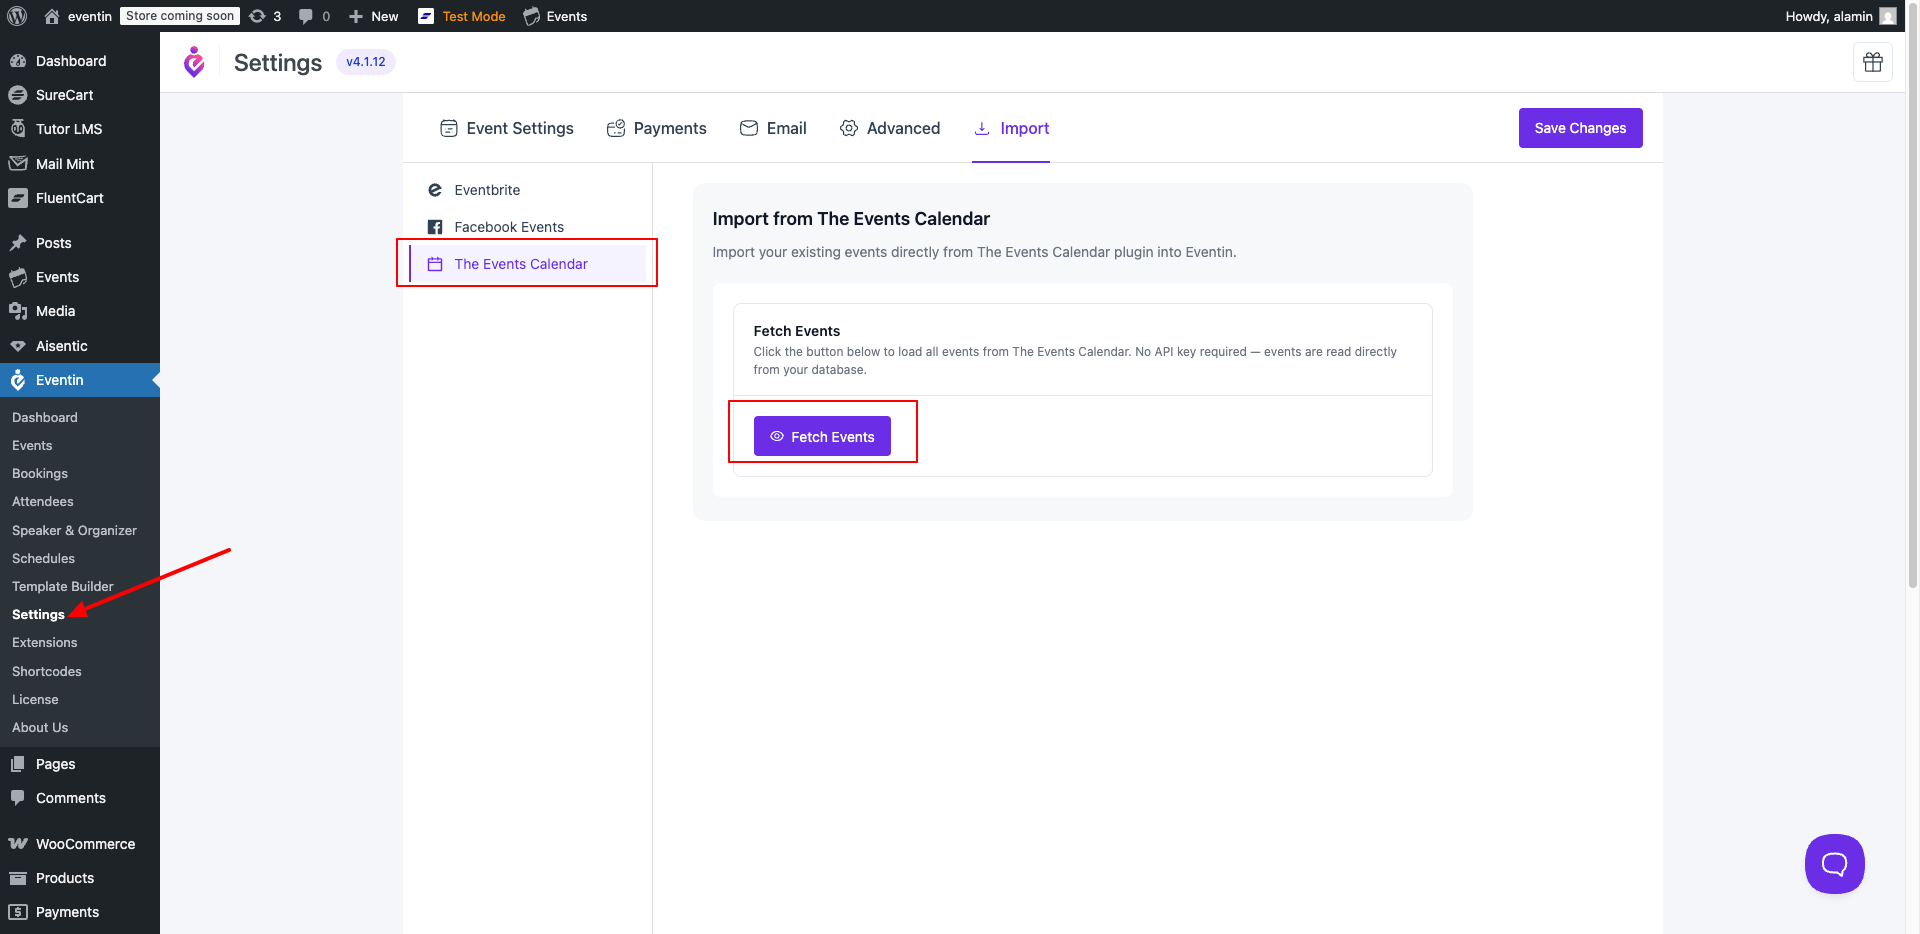
Task: Open the chat support bubble
Action: (x=1834, y=864)
